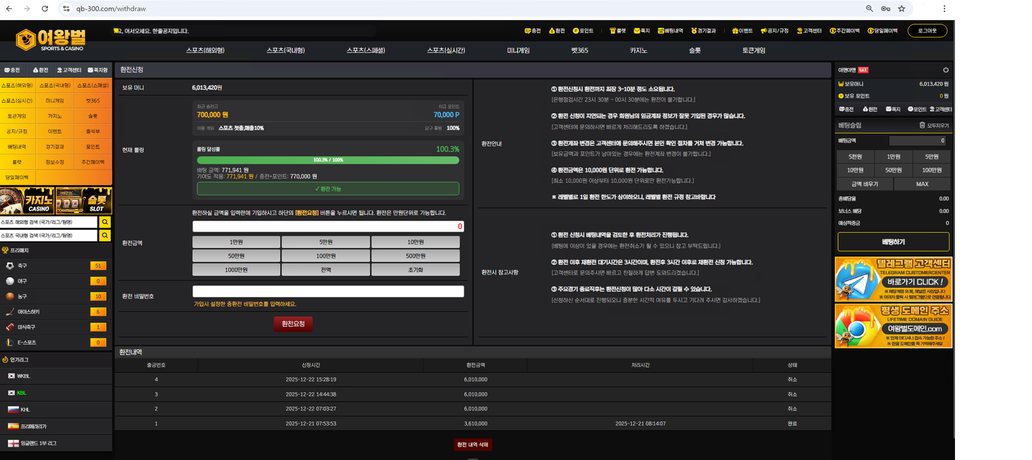The image size is (1032, 460).
Task: Click the soccer ball 축구 icon
Action: [9, 266]
